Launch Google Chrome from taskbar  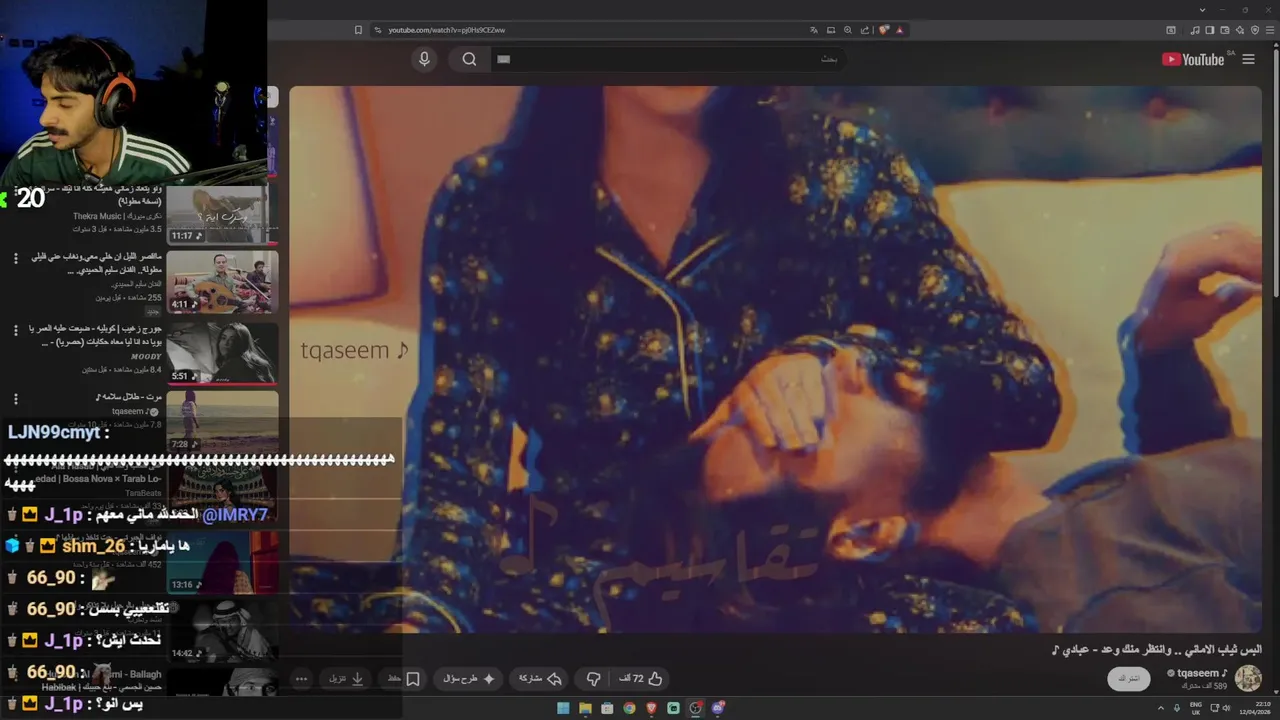click(629, 708)
